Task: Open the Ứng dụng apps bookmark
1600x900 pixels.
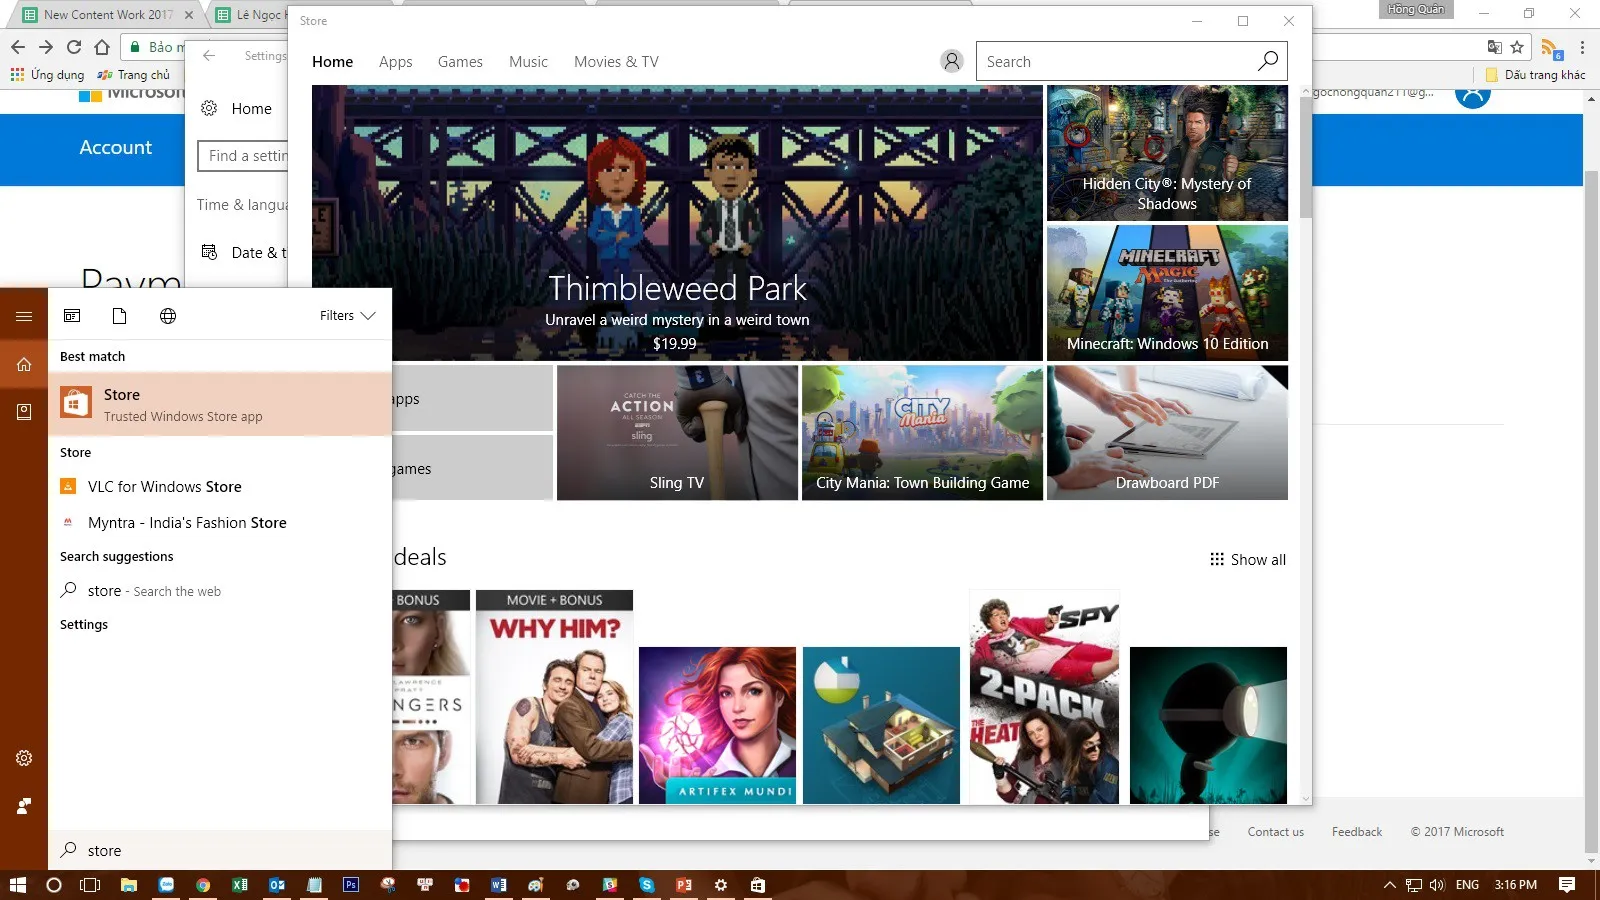Action: coord(47,75)
